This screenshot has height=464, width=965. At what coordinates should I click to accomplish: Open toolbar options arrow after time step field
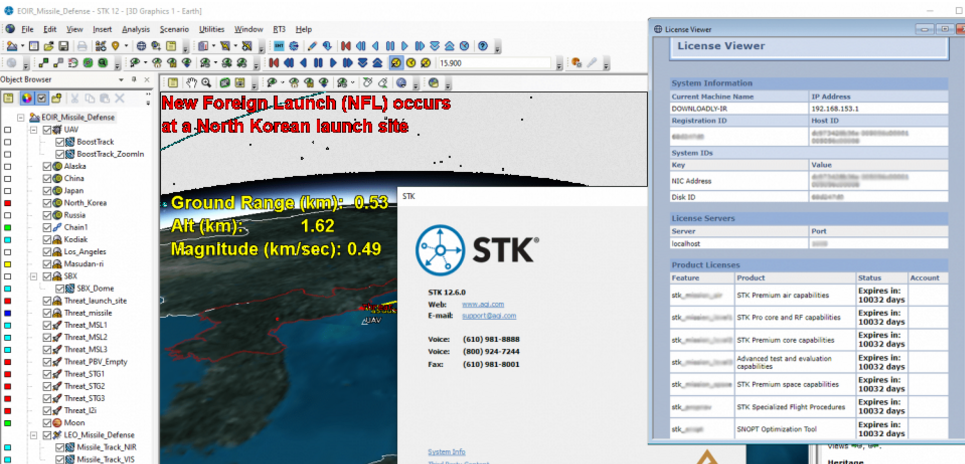click(x=559, y=64)
